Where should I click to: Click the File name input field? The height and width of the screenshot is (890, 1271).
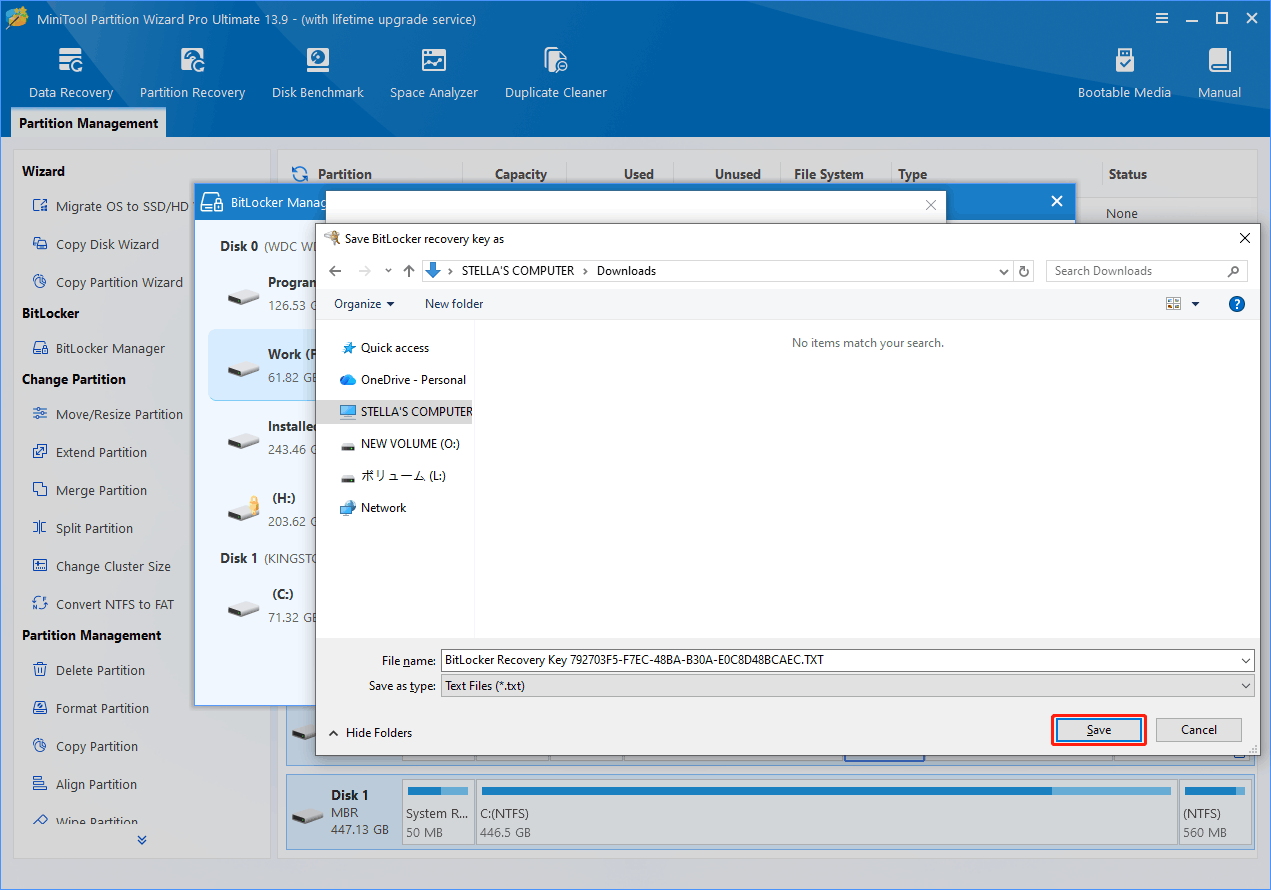(x=838, y=660)
